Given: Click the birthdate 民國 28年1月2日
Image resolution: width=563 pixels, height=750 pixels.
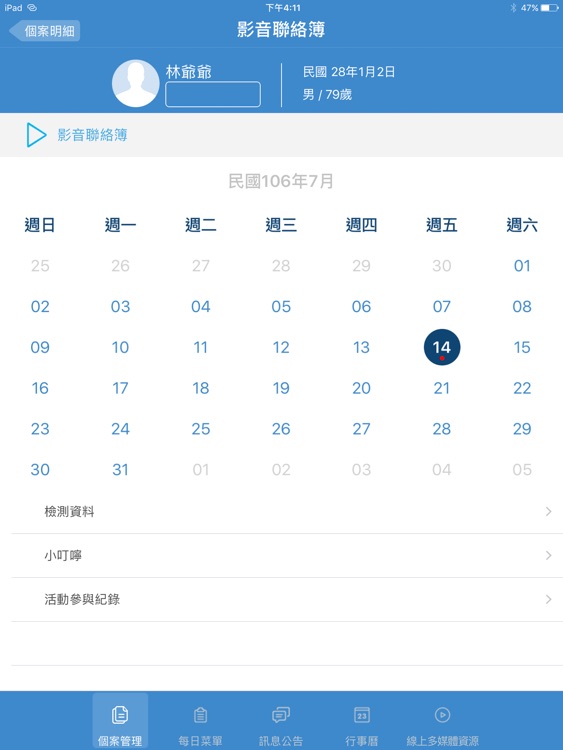Looking at the screenshot, I should [x=349, y=72].
